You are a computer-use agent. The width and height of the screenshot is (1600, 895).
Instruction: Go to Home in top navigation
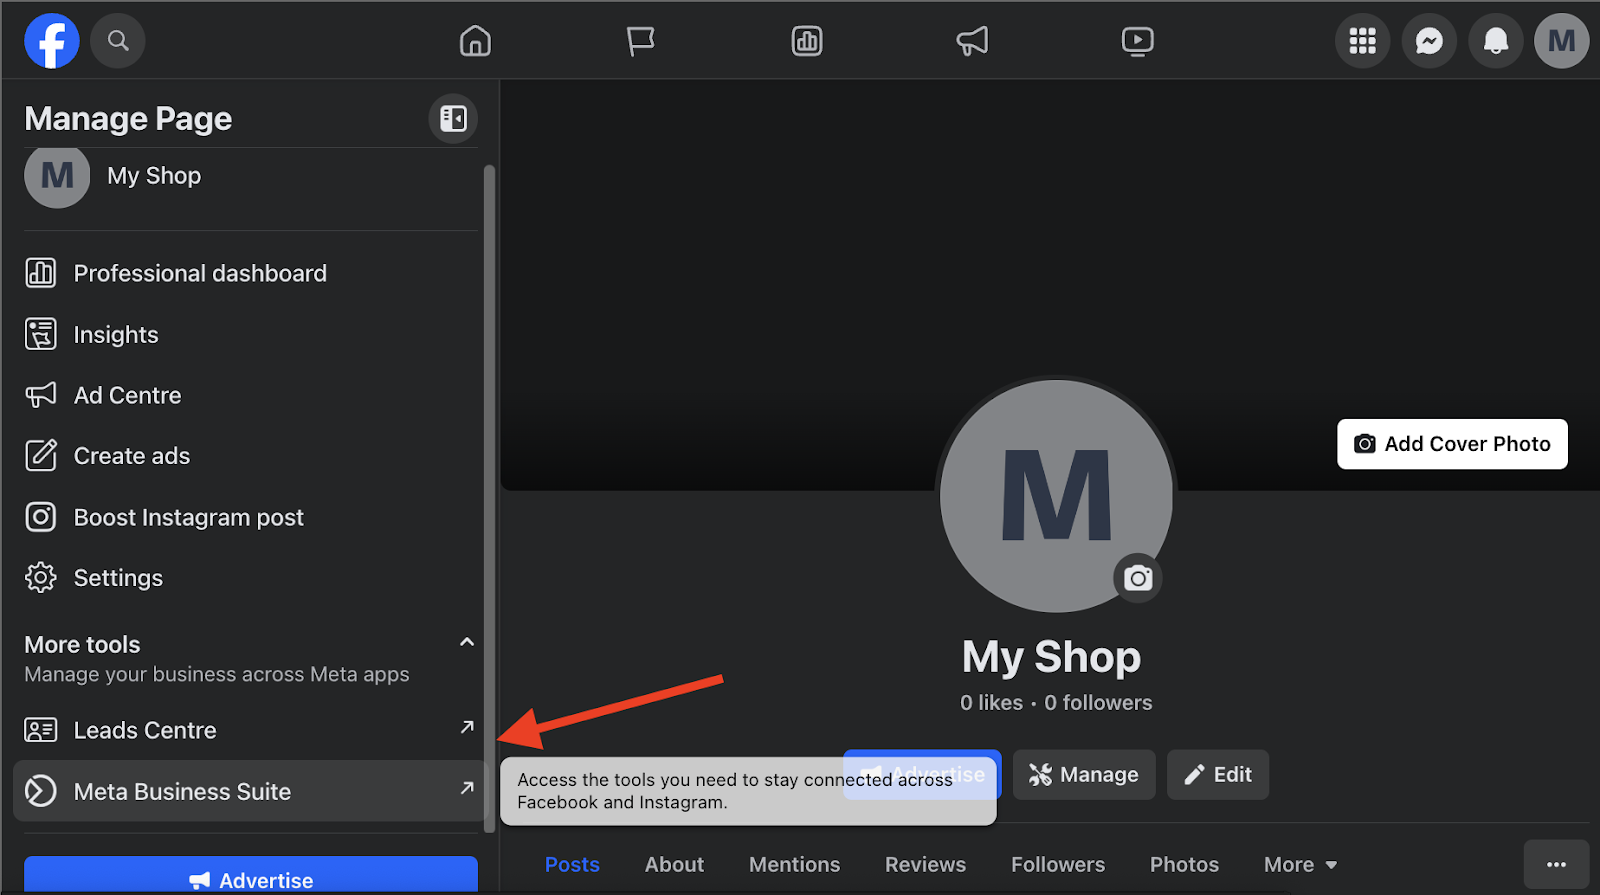coord(475,41)
